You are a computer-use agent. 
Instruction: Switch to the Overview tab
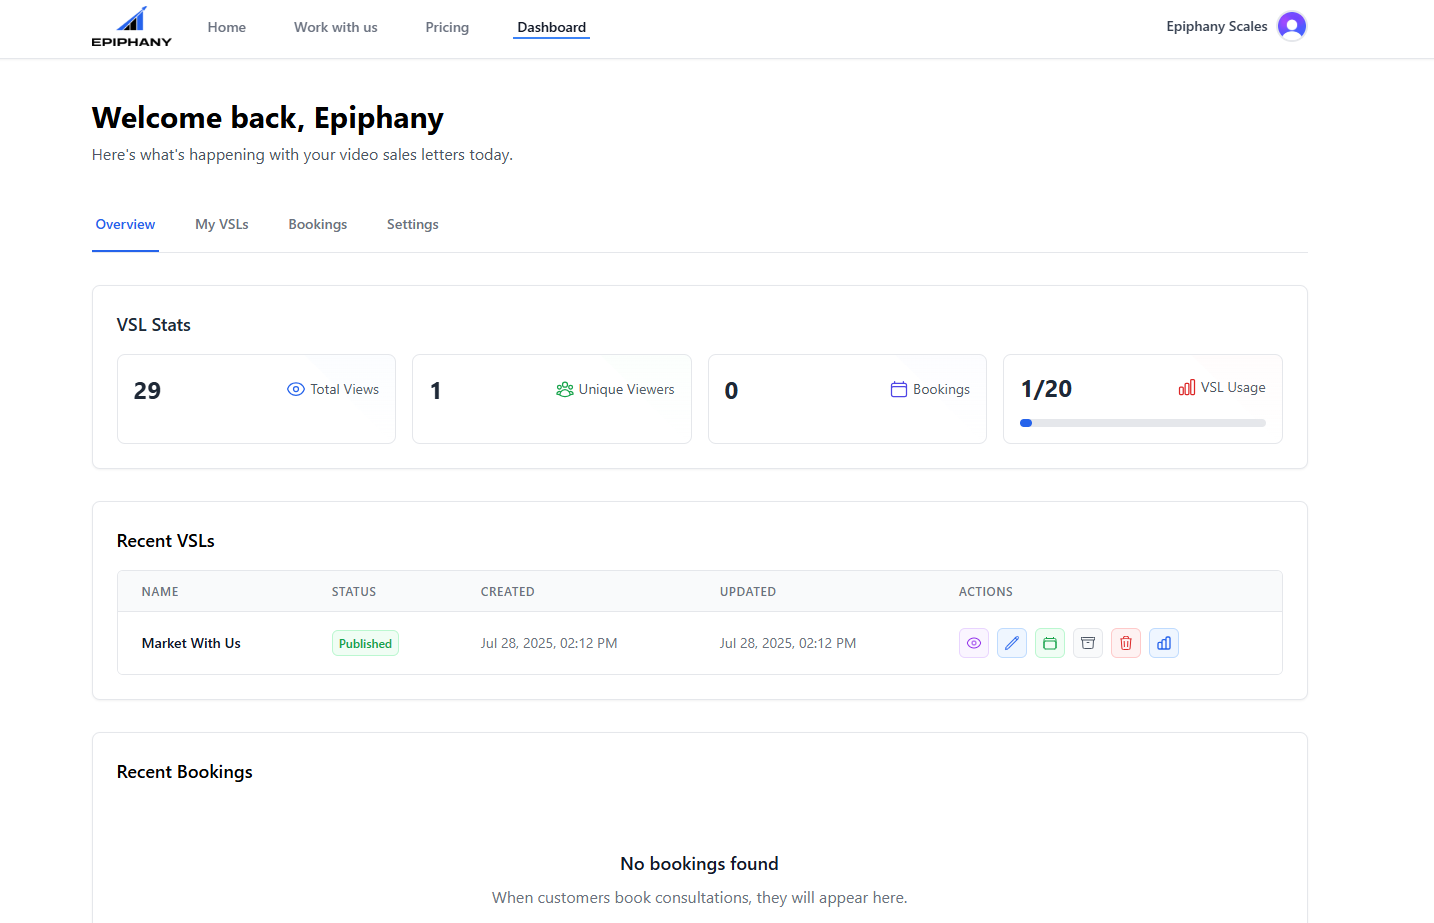(125, 224)
